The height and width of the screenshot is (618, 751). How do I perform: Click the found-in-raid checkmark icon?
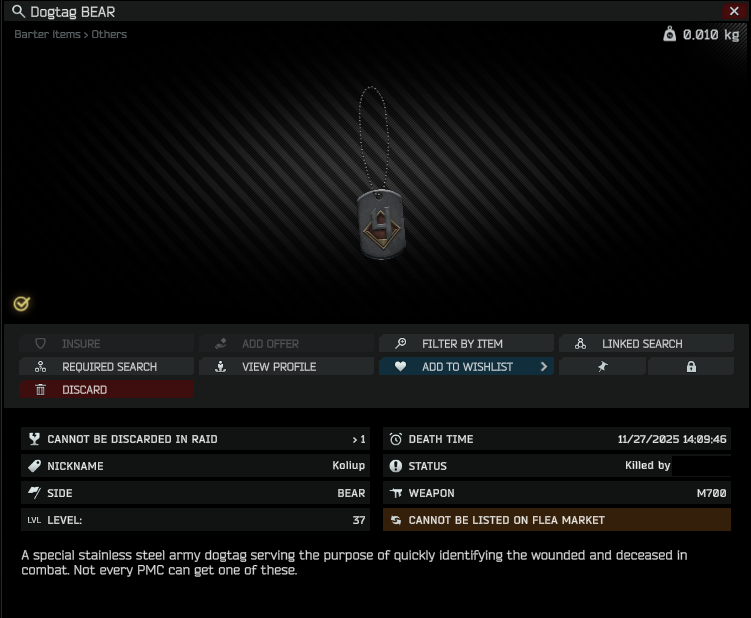pyautogui.click(x=22, y=303)
